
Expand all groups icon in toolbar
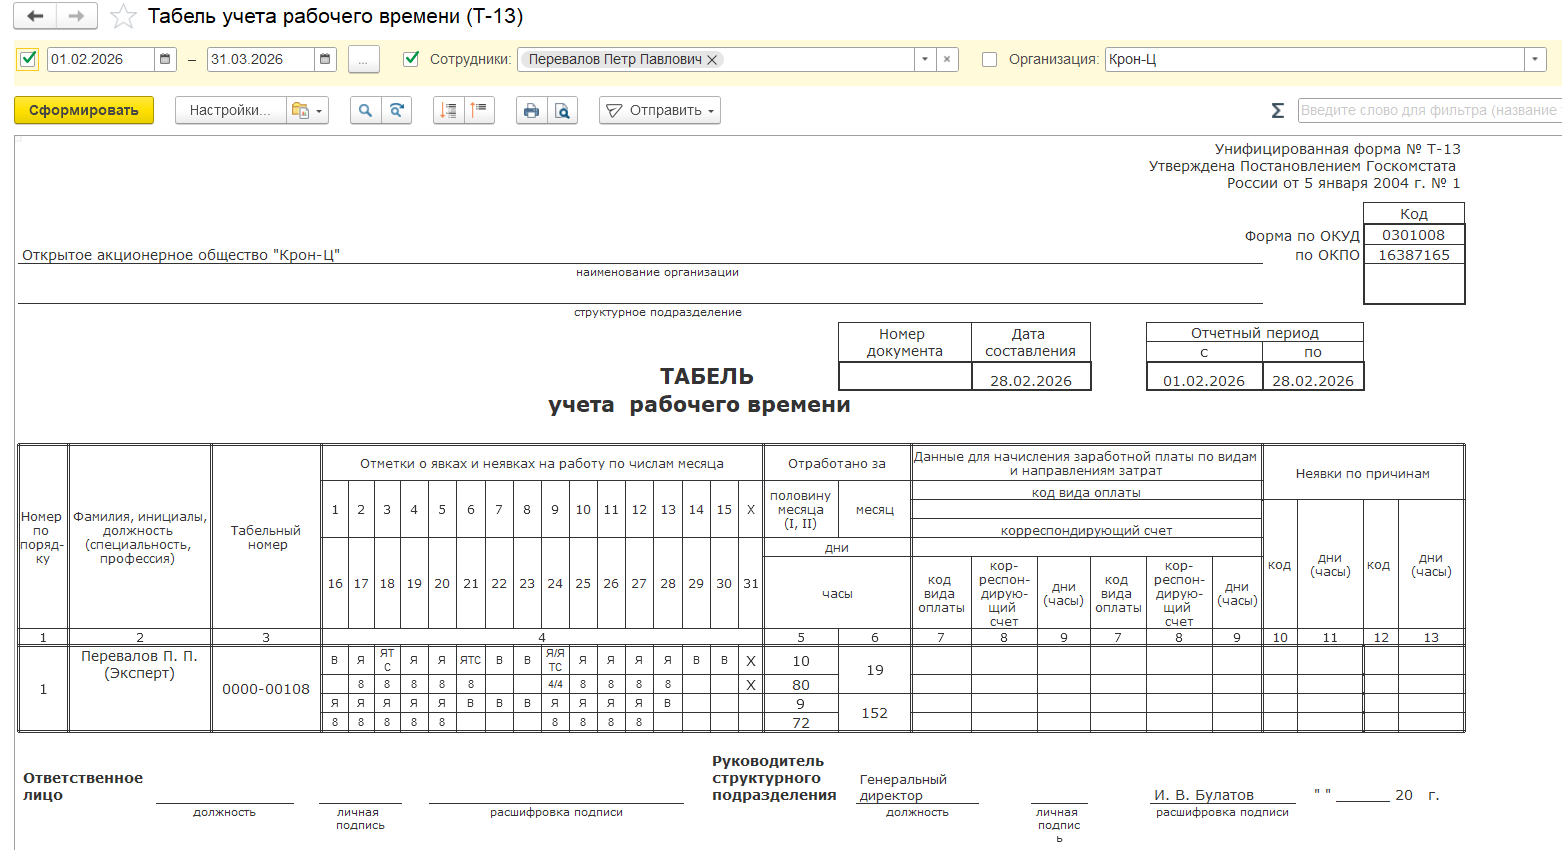pyautogui.click(x=449, y=110)
